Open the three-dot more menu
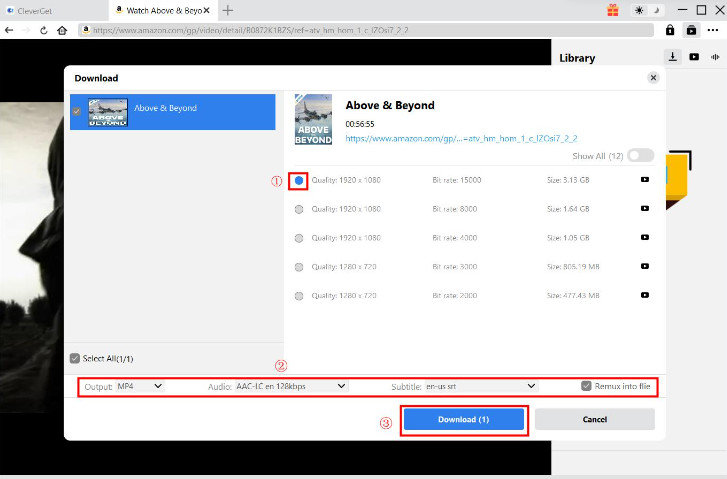727x479 pixels. [713, 30]
